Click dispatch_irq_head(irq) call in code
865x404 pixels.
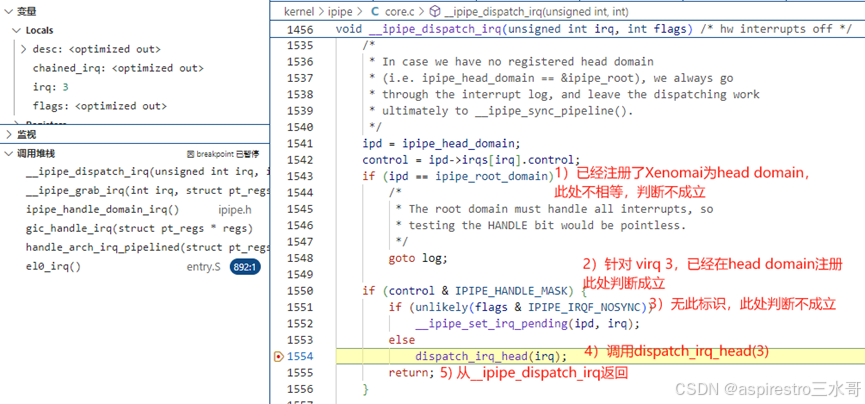click(491, 357)
